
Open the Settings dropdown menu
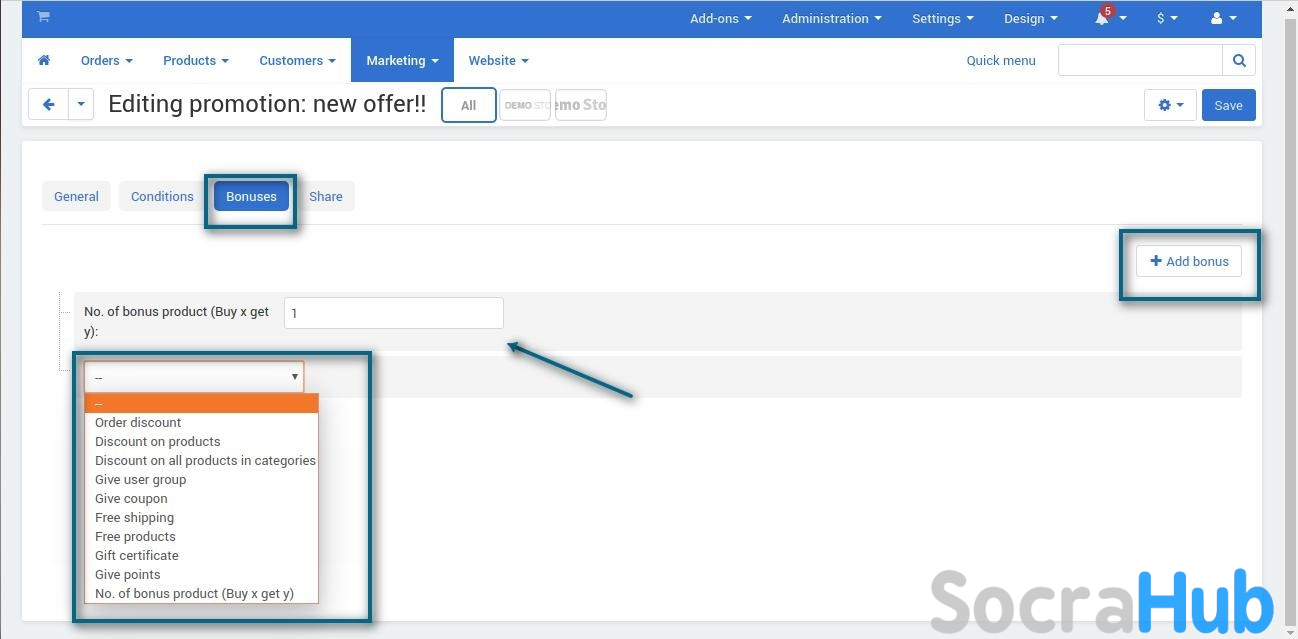942,18
